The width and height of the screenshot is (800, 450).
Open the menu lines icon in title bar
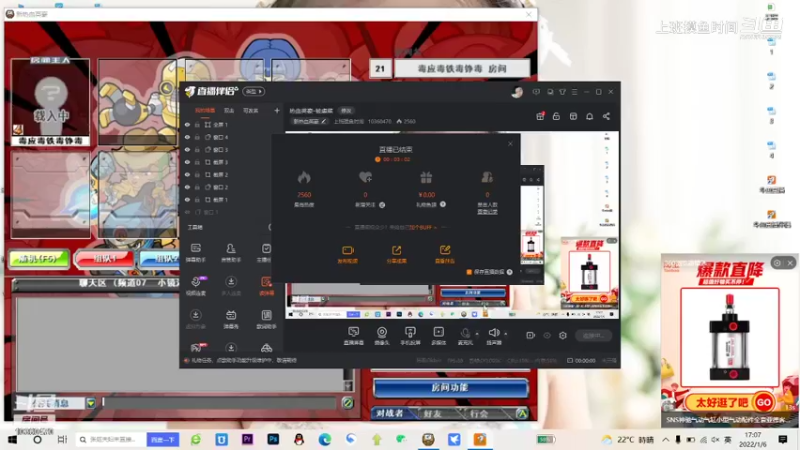574,92
